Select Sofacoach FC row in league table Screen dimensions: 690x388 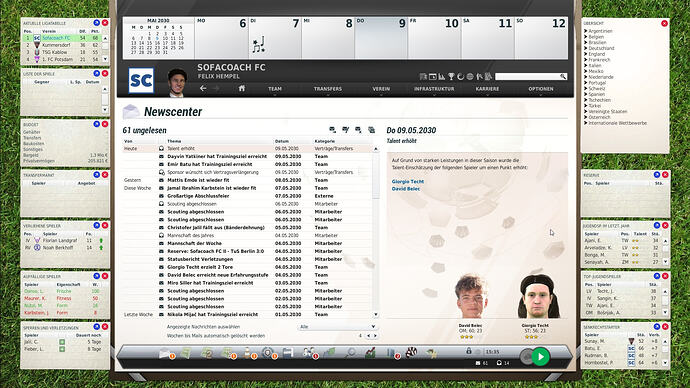[x=62, y=38]
